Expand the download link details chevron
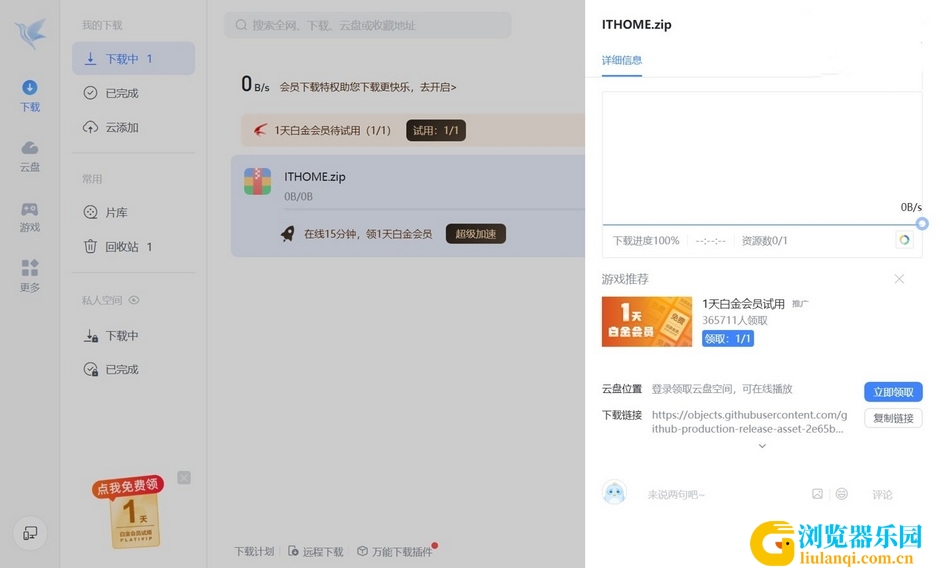 (x=762, y=446)
